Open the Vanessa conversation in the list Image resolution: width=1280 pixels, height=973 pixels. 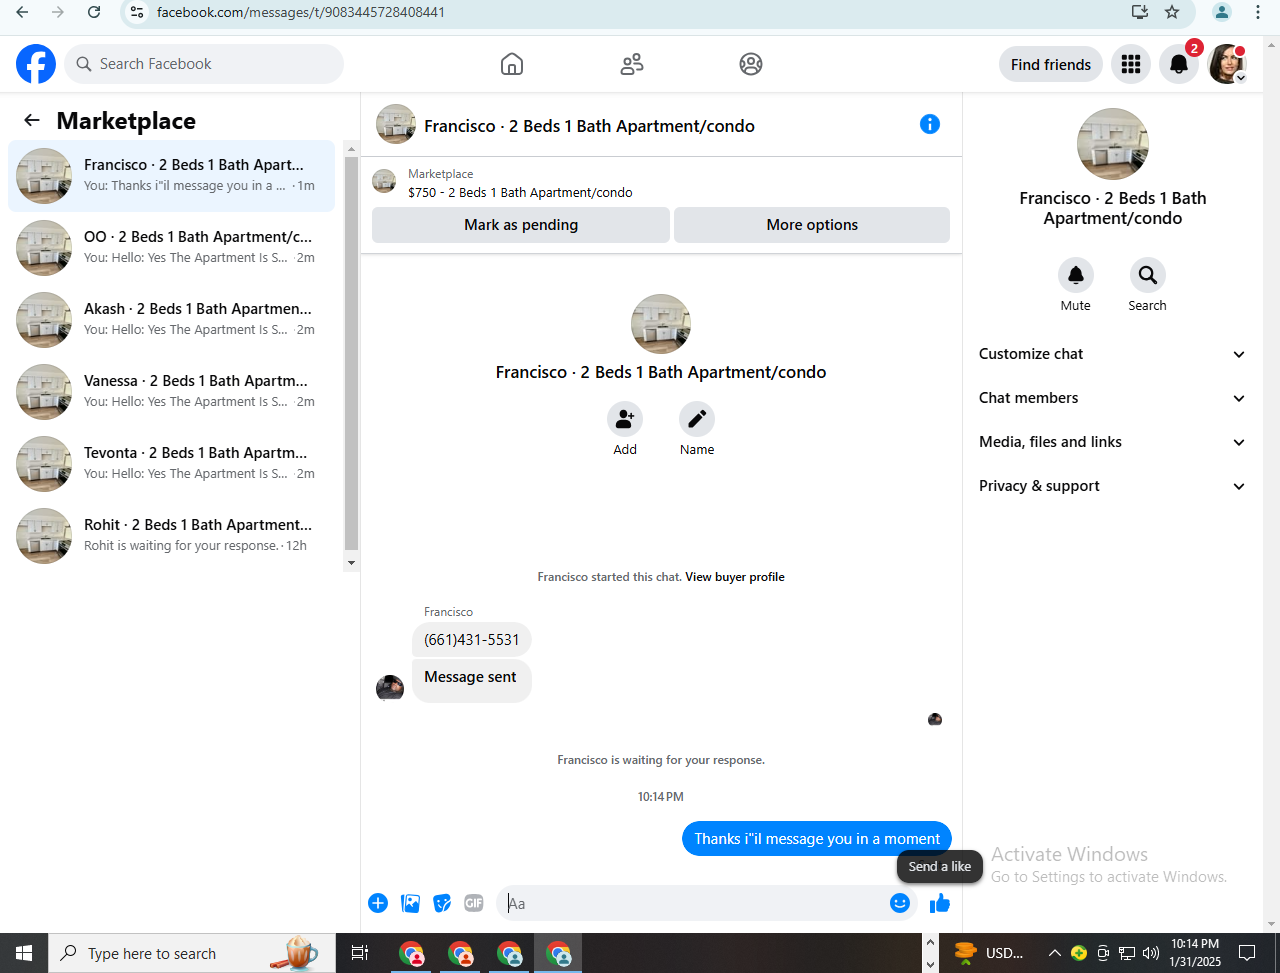[x=172, y=392]
